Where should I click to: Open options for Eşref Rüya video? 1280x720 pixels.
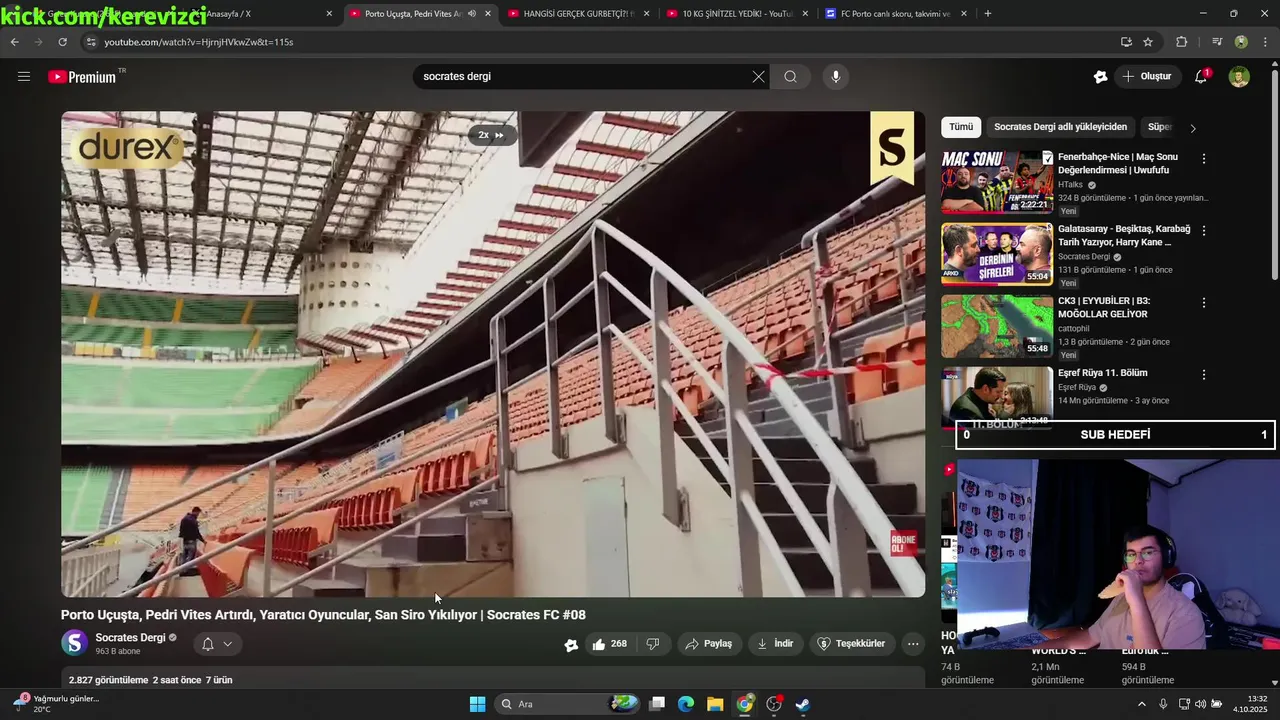(1204, 375)
